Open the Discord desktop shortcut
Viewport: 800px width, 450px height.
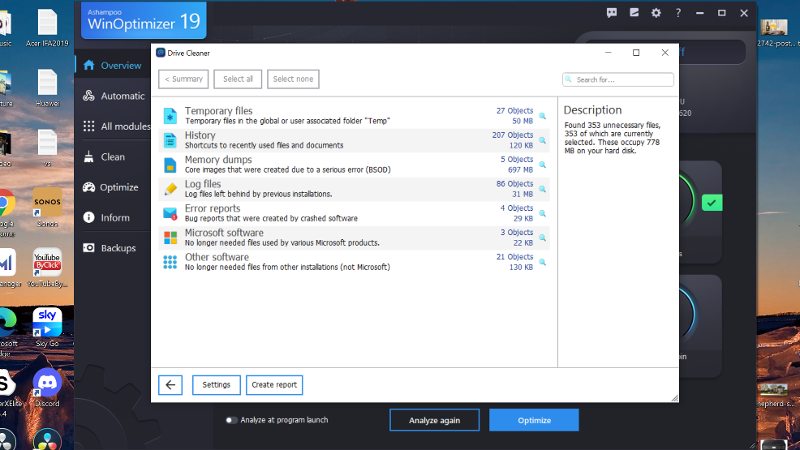[x=47, y=388]
